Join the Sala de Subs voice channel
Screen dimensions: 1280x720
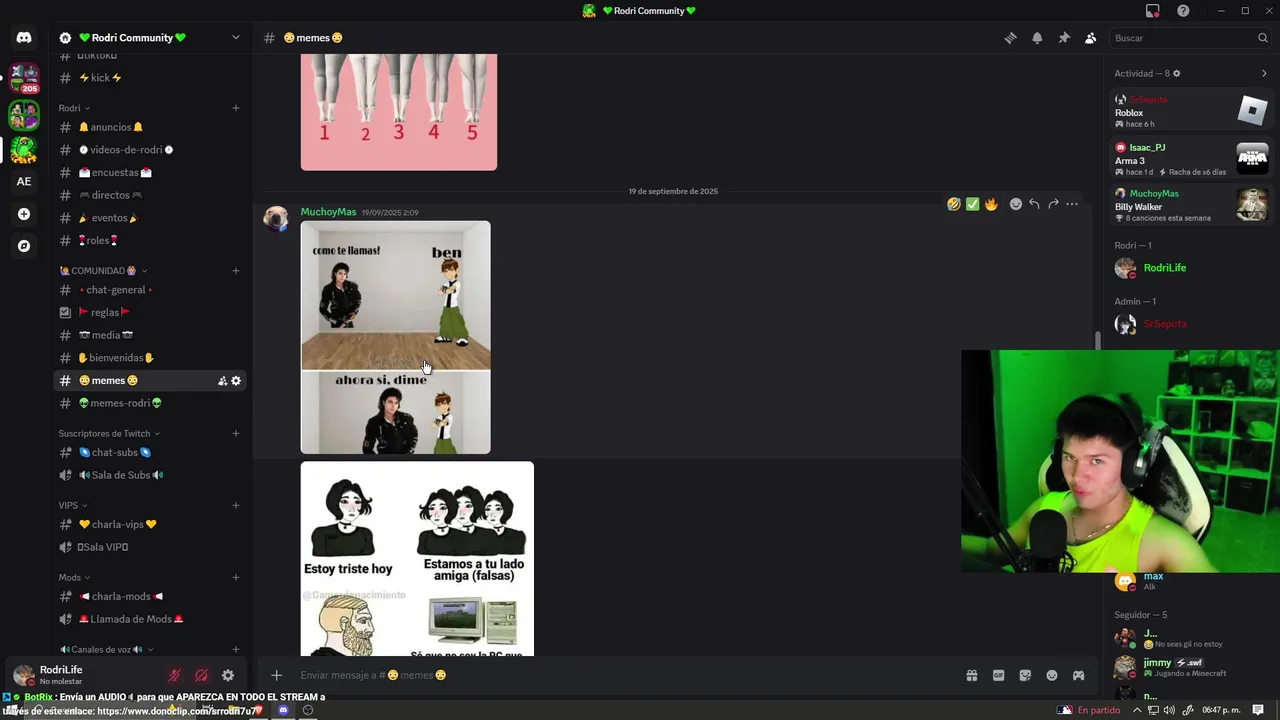pyautogui.click(x=150, y=475)
